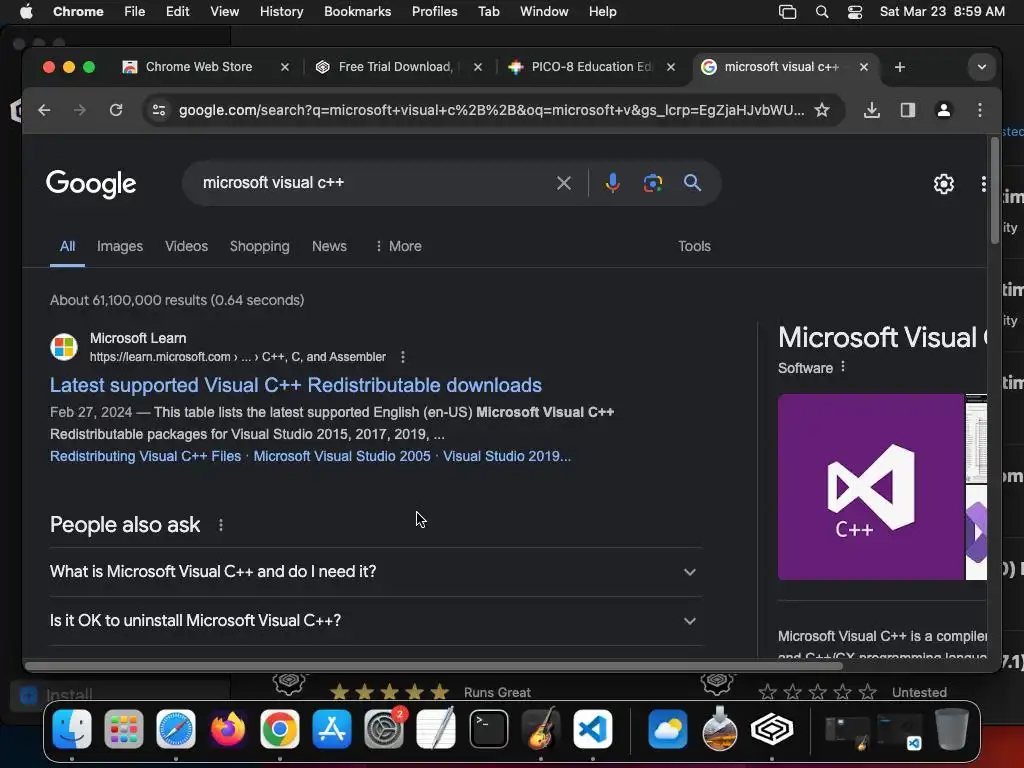Open a new tab with plus button

[900, 67]
